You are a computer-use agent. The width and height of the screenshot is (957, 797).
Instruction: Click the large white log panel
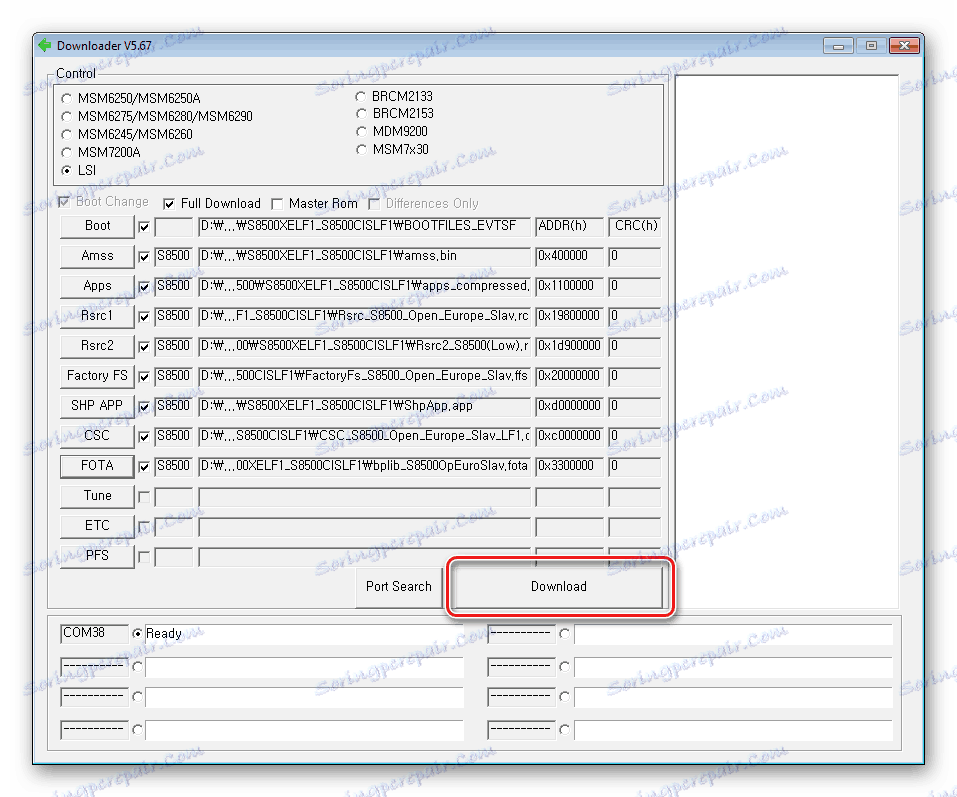click(x=786, y=341)
